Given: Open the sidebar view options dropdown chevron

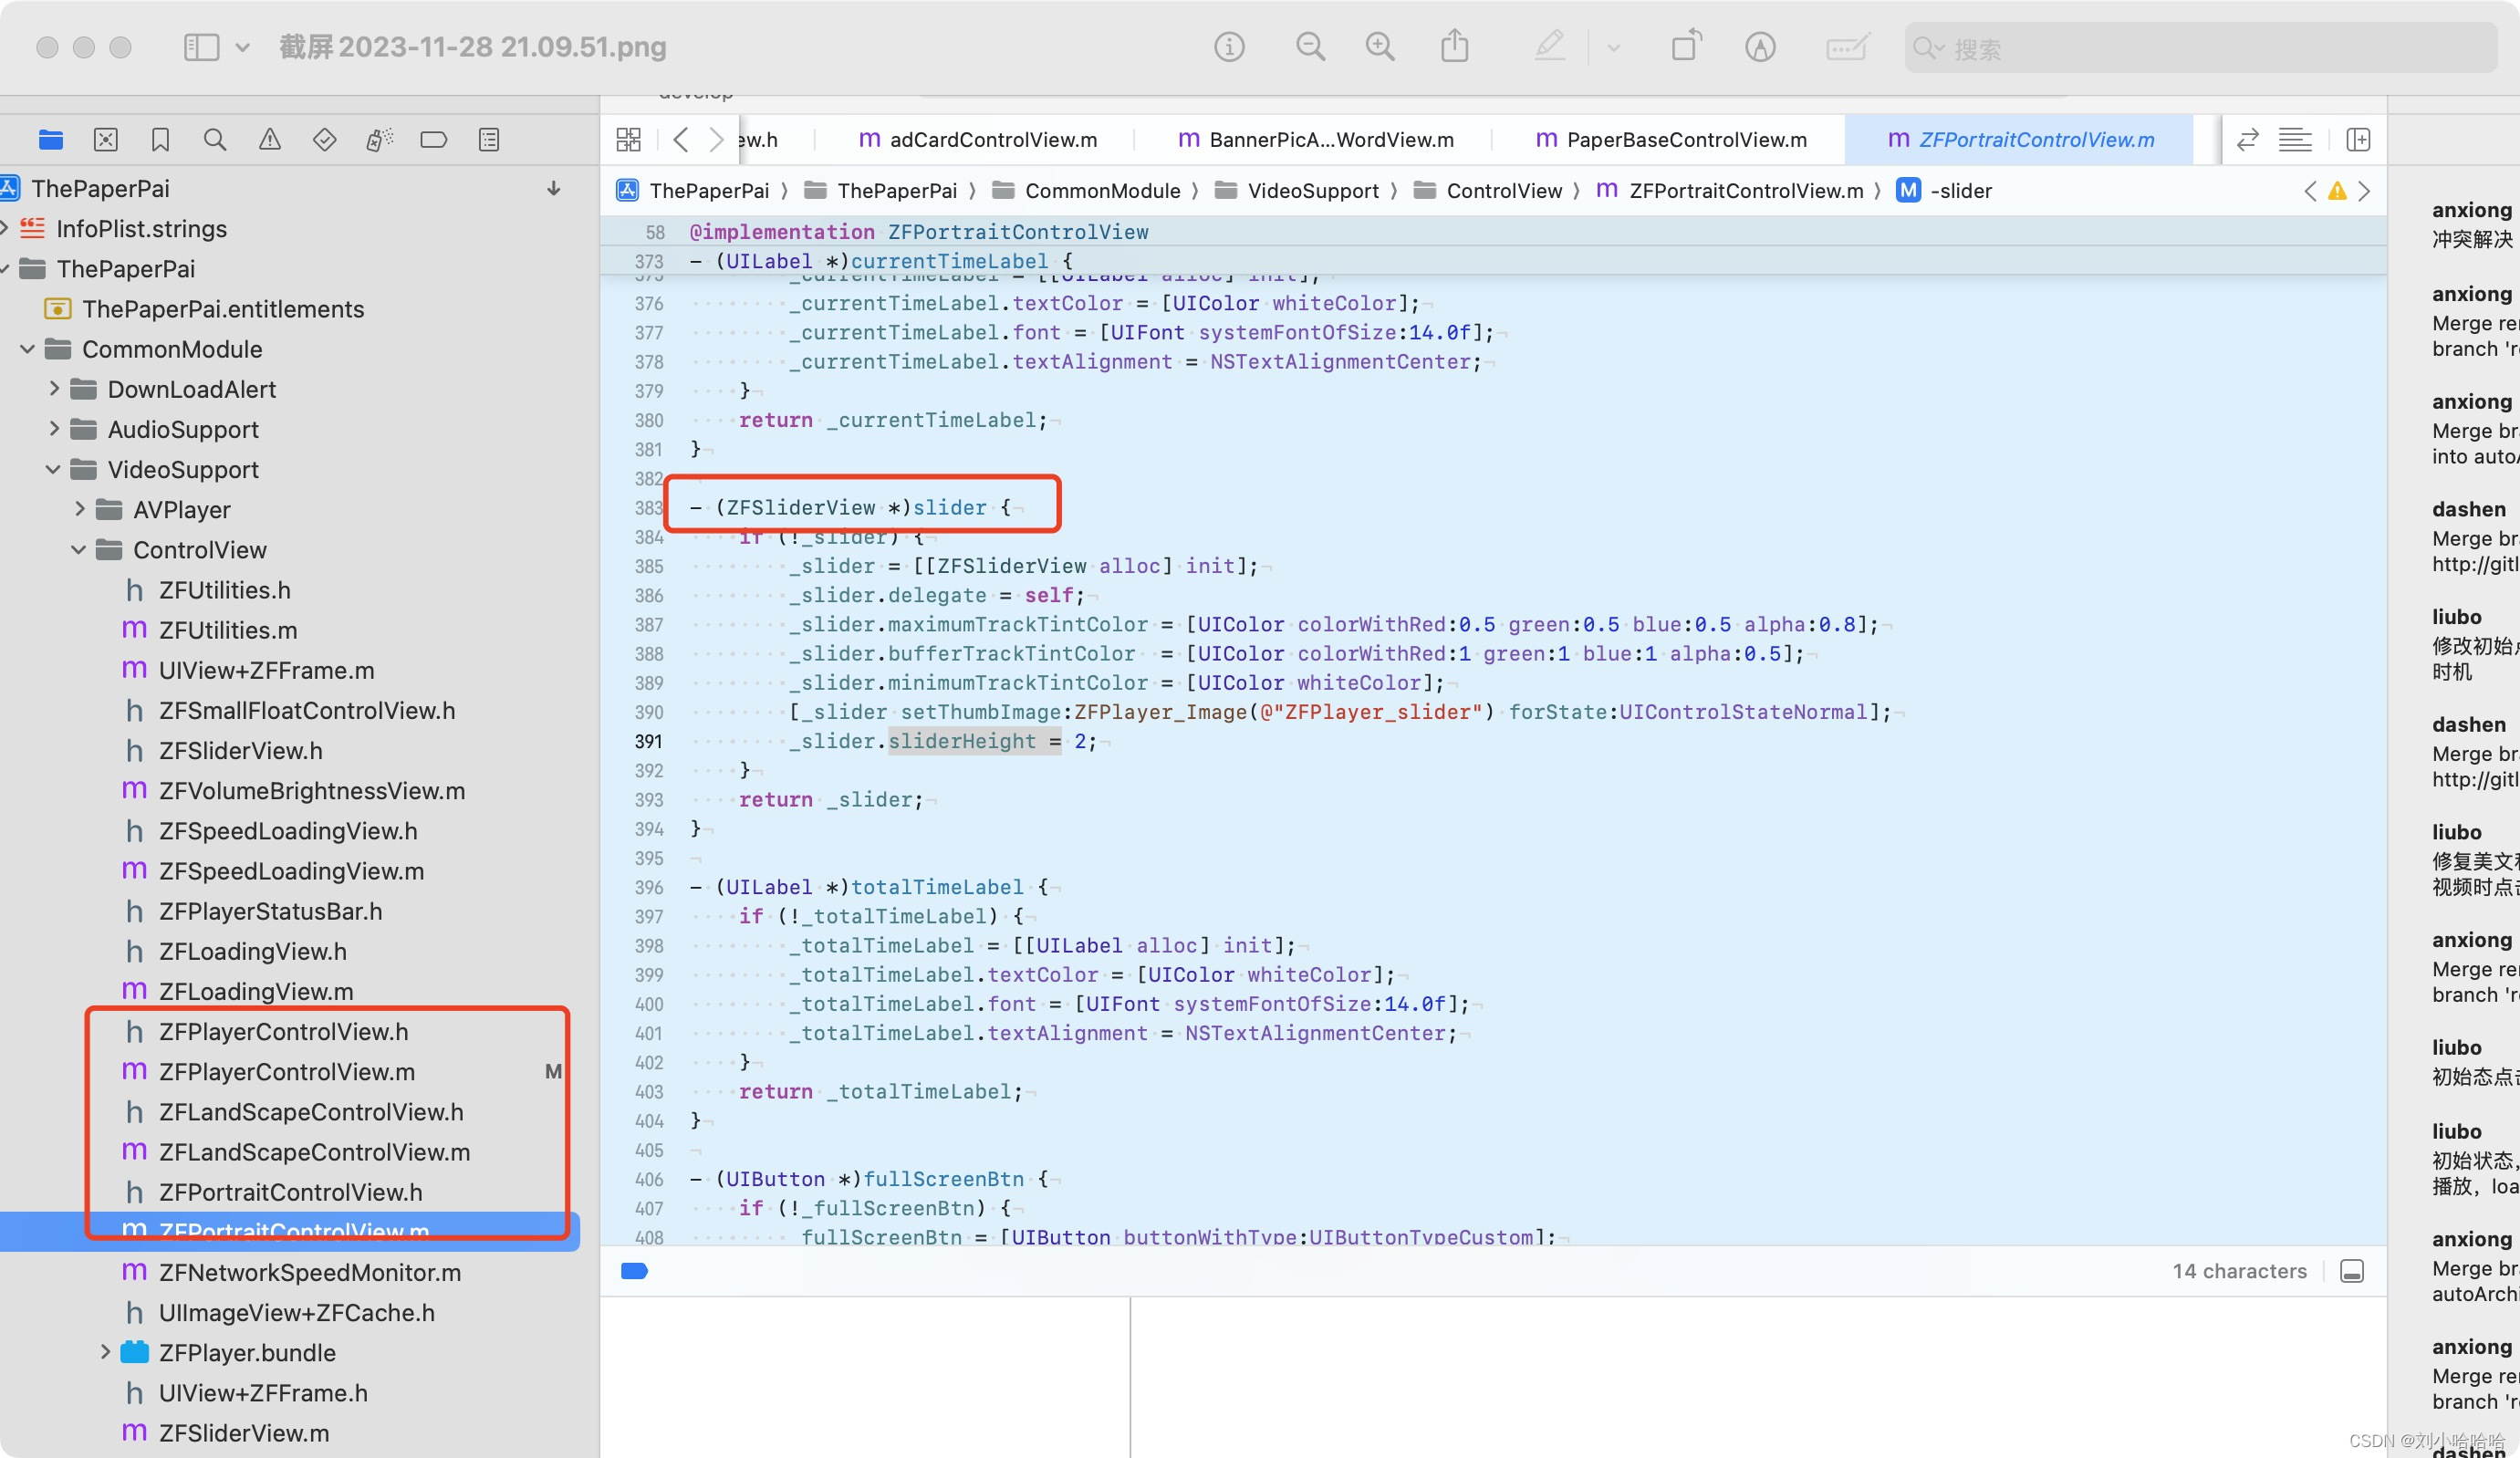Looking at the screenshot, I should [x=242, y=47].
